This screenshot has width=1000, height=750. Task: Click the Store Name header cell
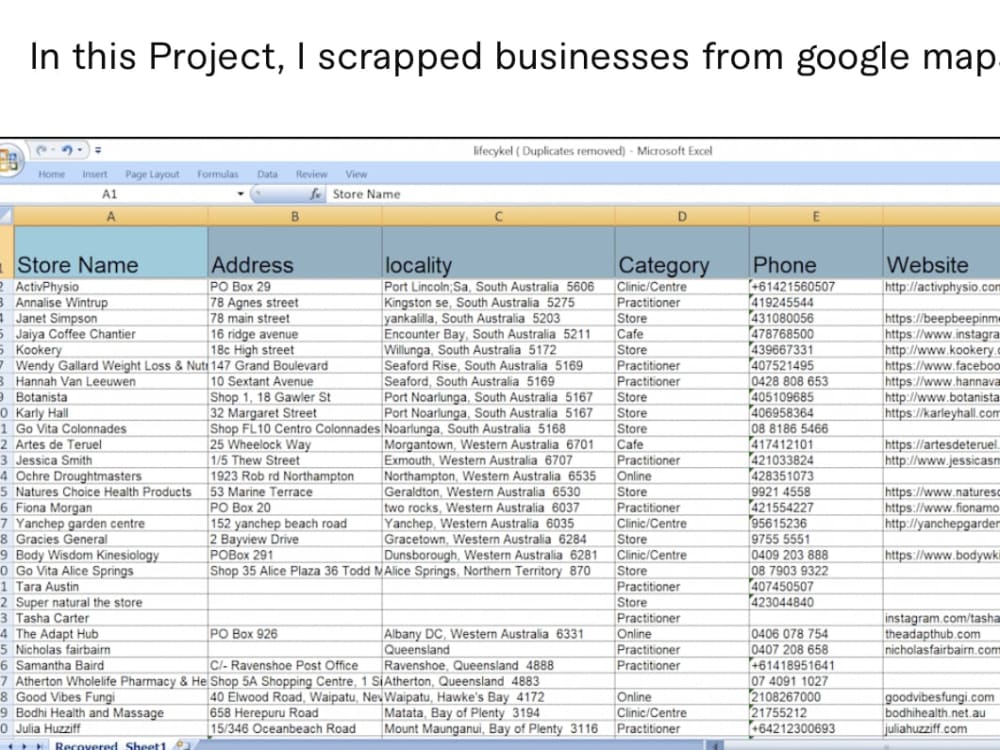coord(111,253)
